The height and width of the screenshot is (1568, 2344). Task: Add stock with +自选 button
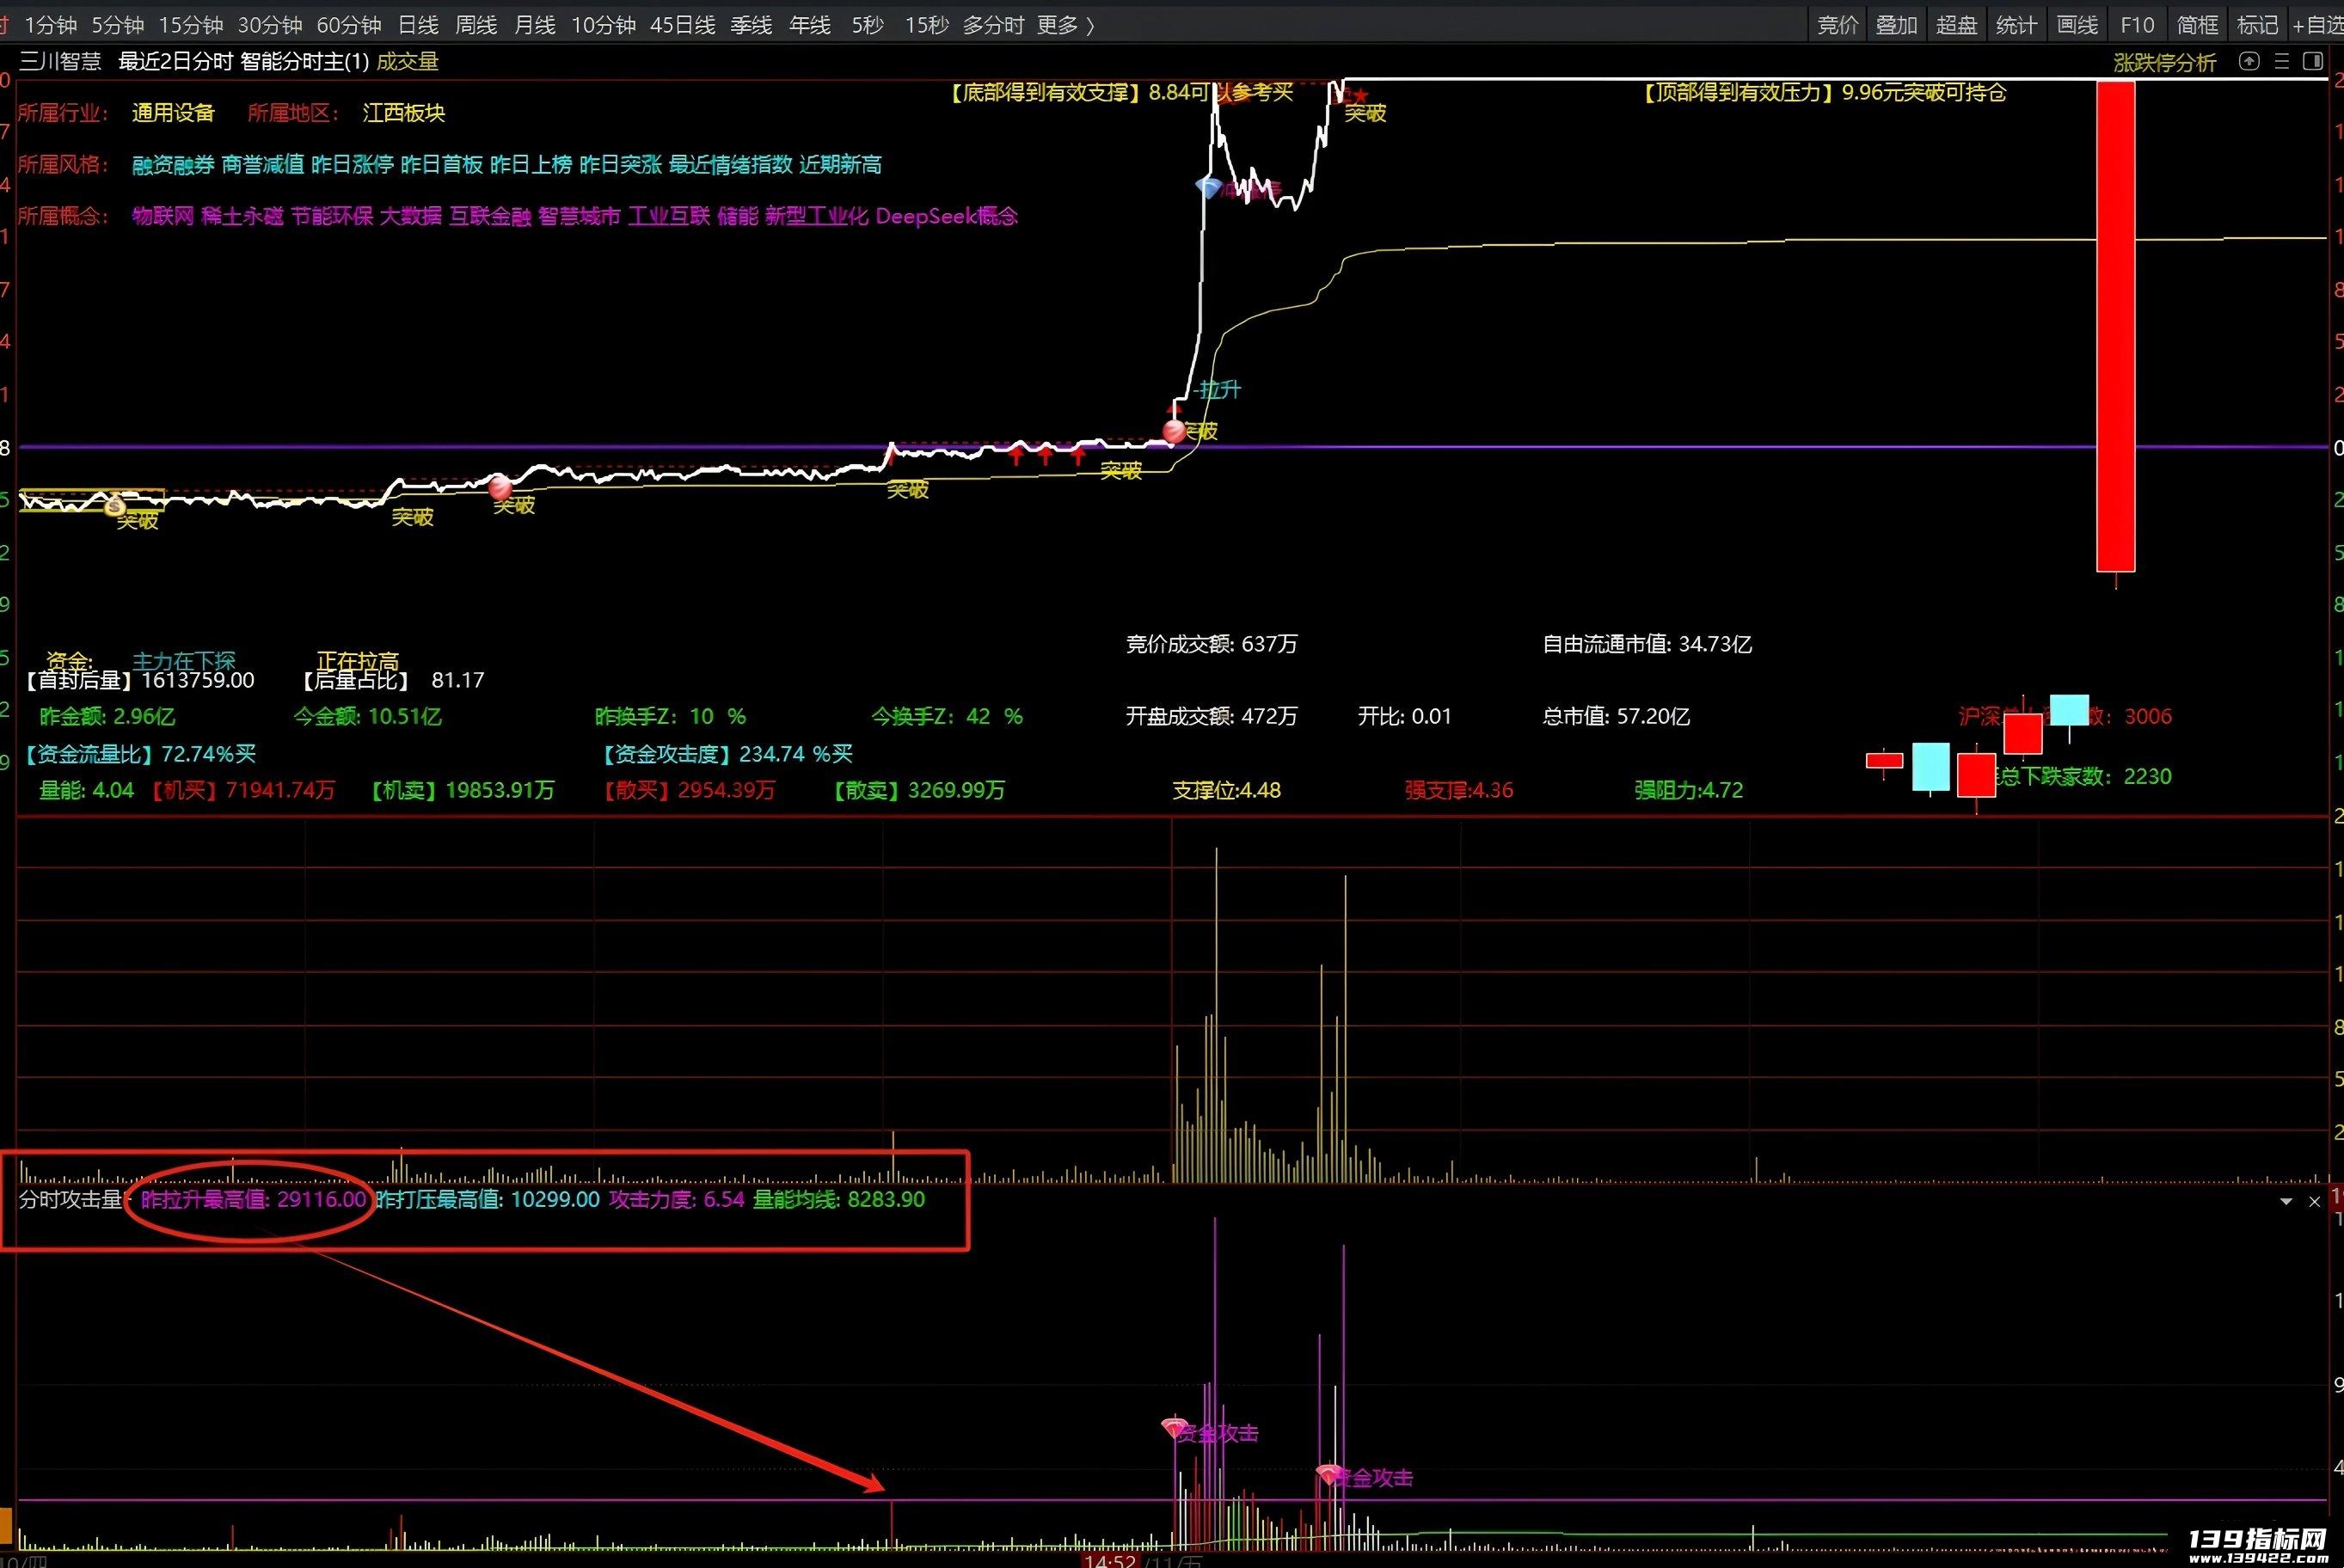pos(2317,25)
